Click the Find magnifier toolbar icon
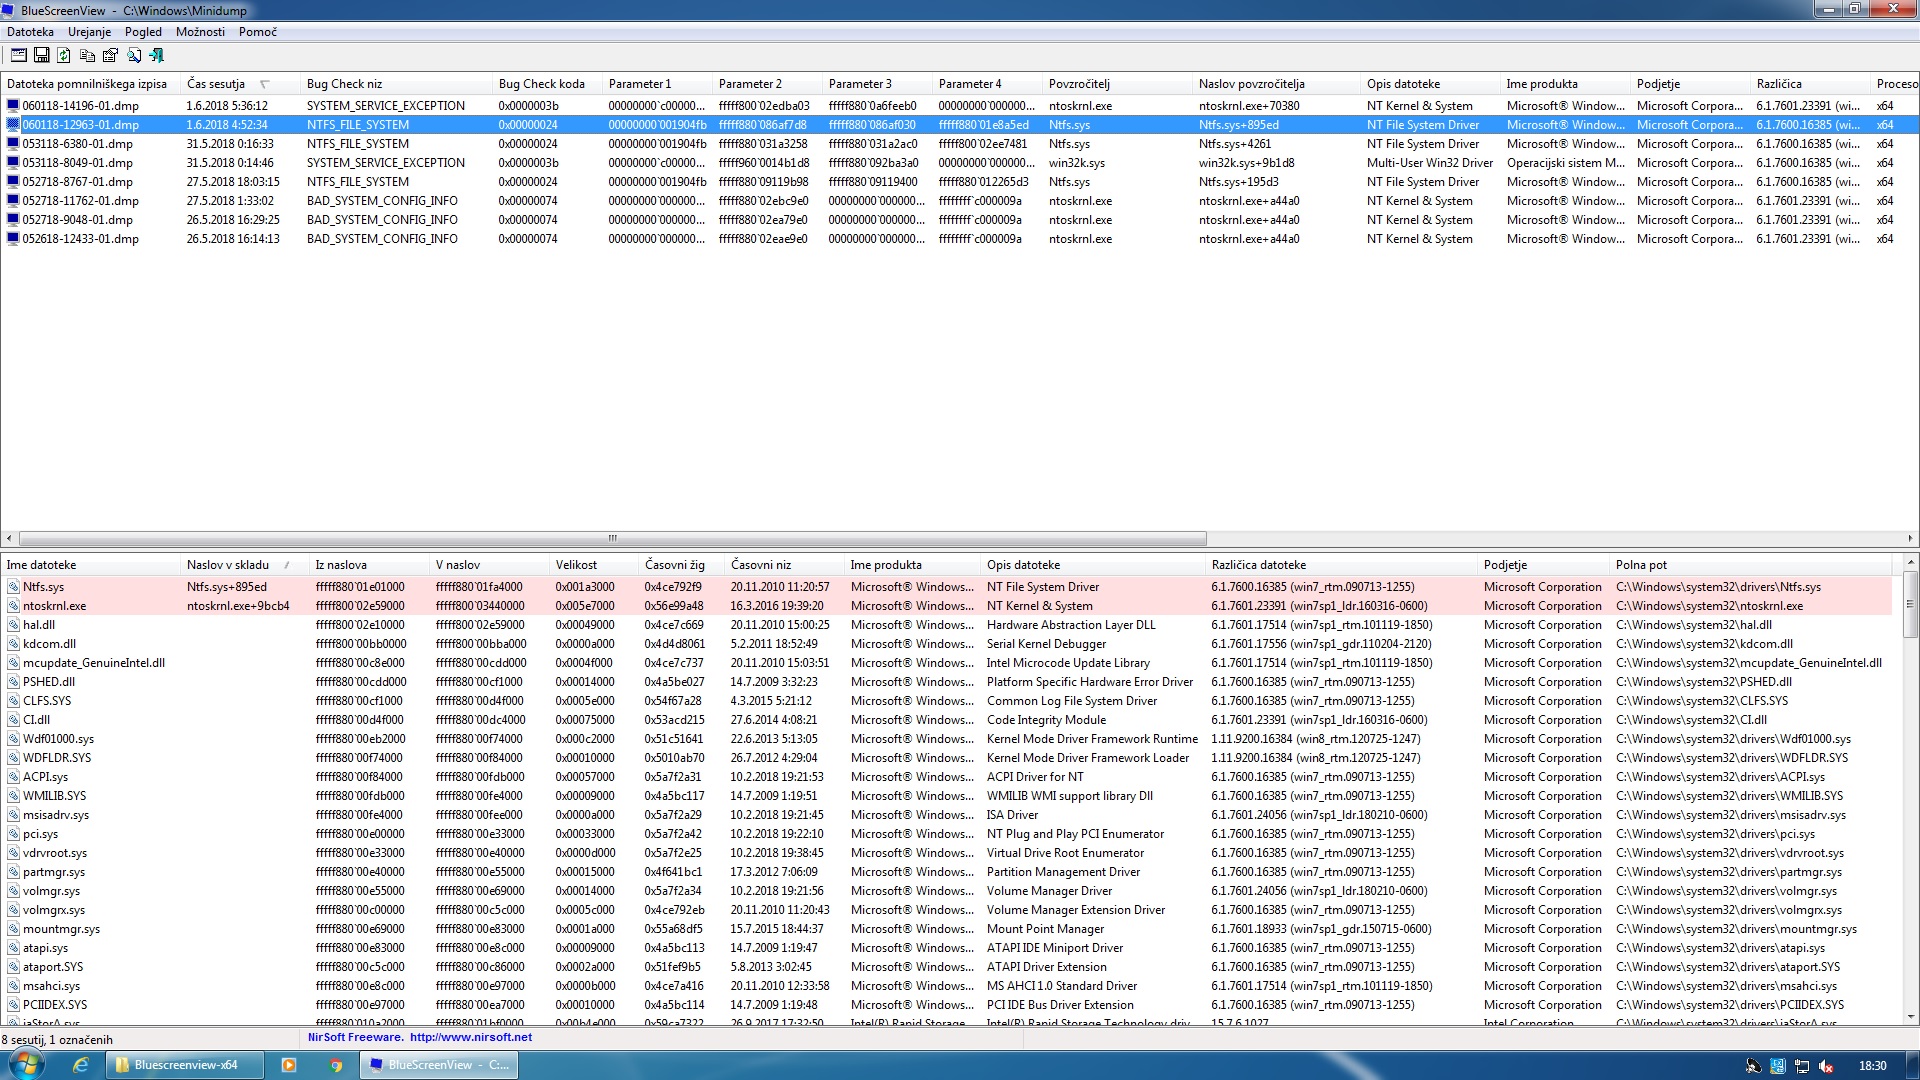 (x=133, y=56)
